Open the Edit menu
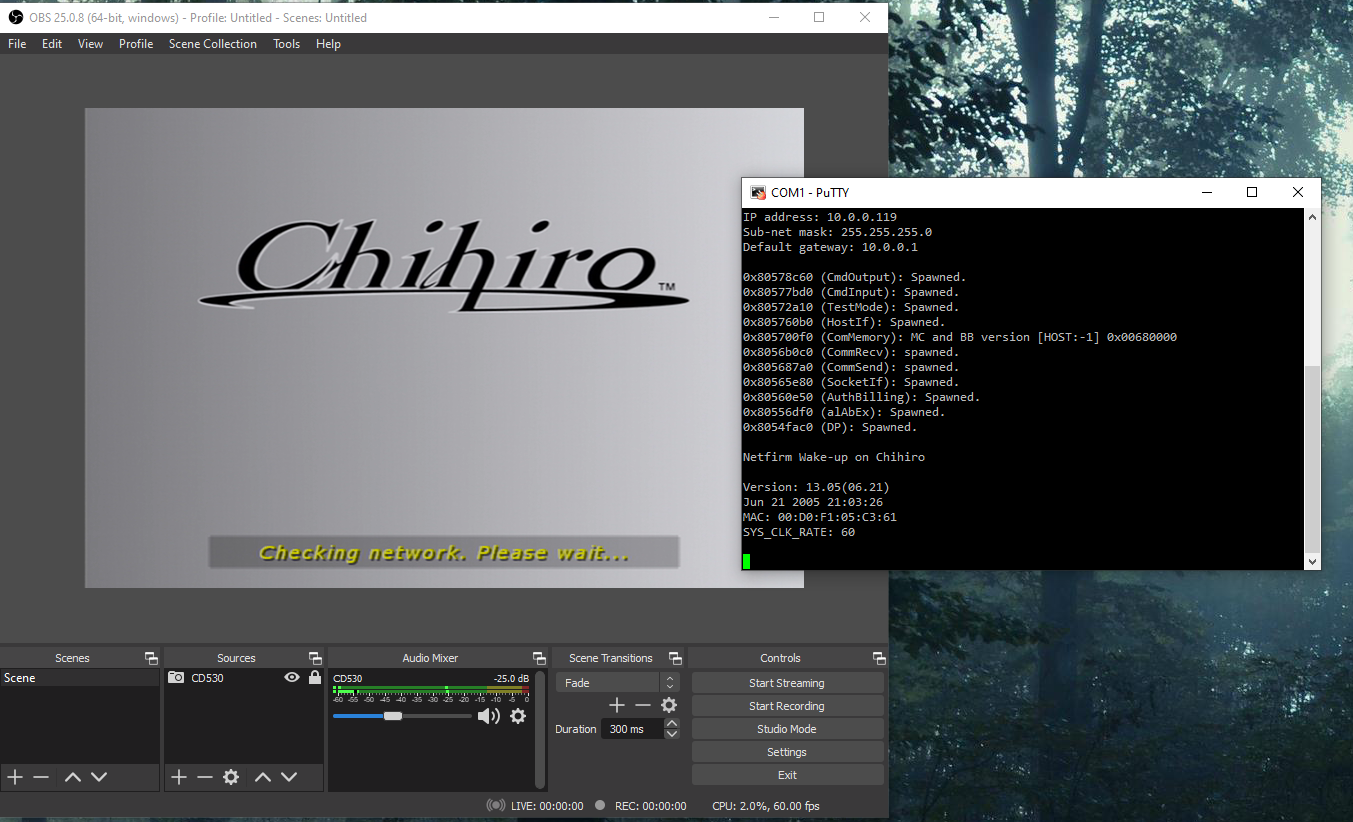 52,44
